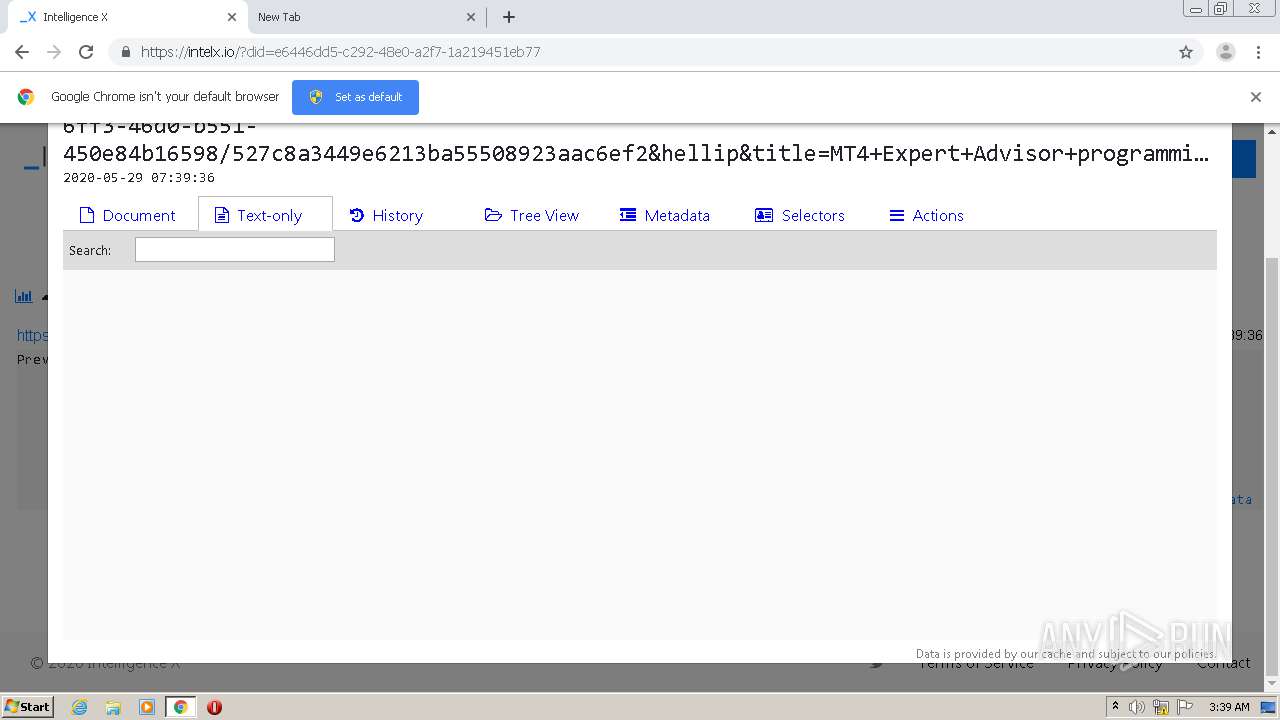
Task: Dismiss the default browser notification bar
Action: 1256,97
